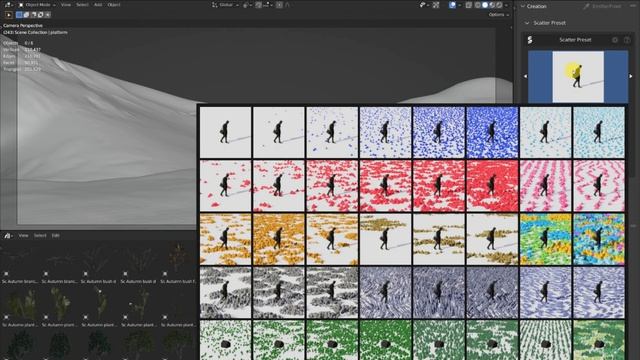
Task: Open the asset browser Edit menu
Action: [x=56, y=236]
